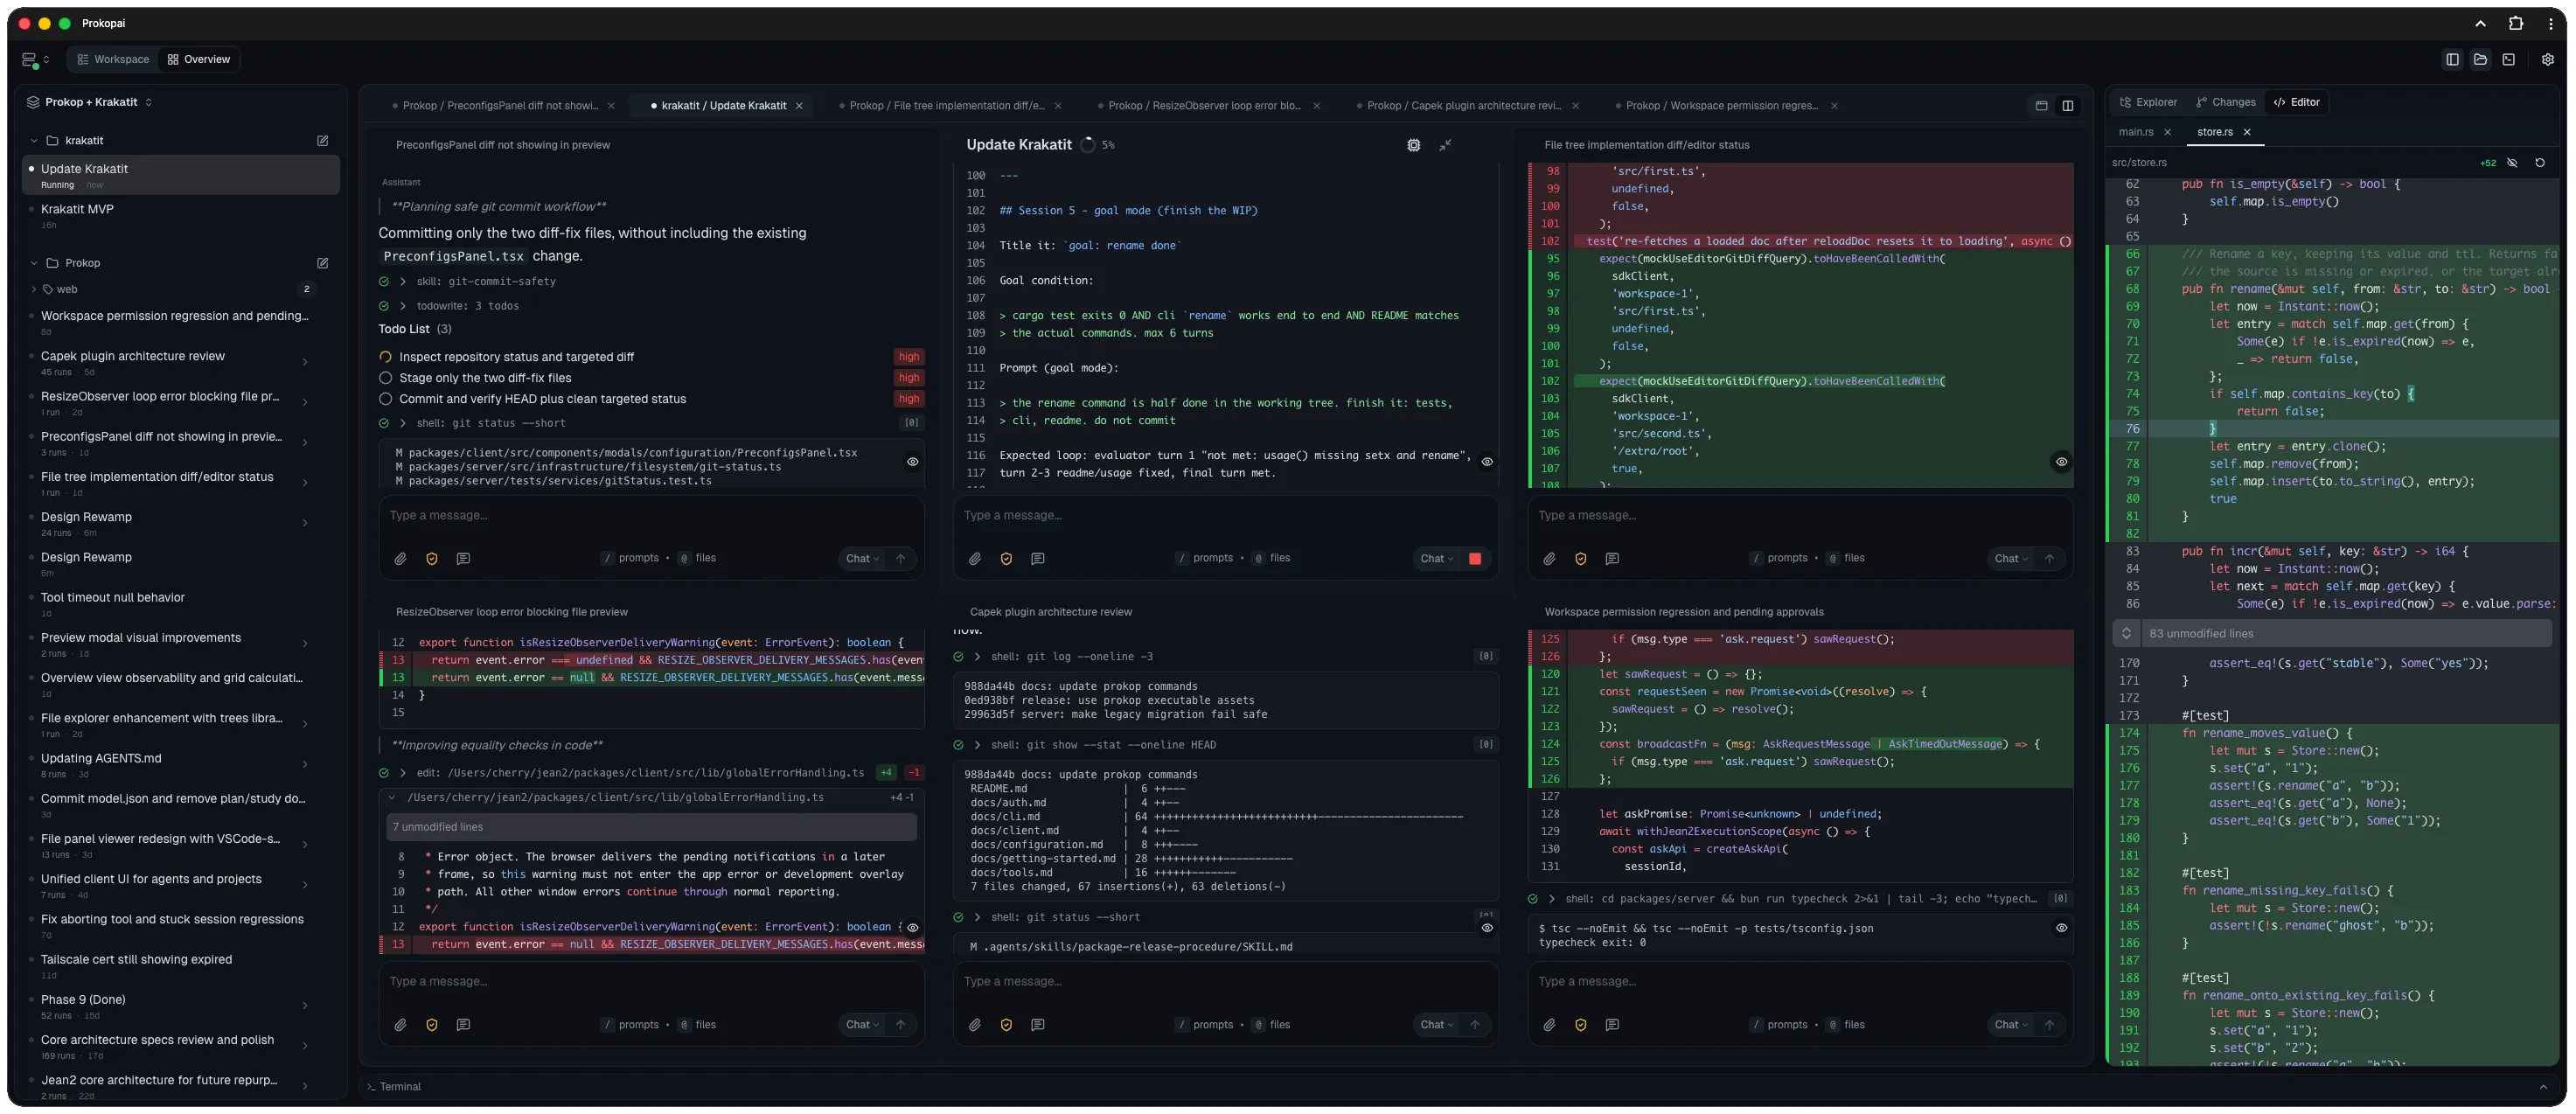The height and width of the screenshot is (1114, 2576).
Task: Collapse the top bar with the chevron-up icon
Action: tap(2480, 23)
